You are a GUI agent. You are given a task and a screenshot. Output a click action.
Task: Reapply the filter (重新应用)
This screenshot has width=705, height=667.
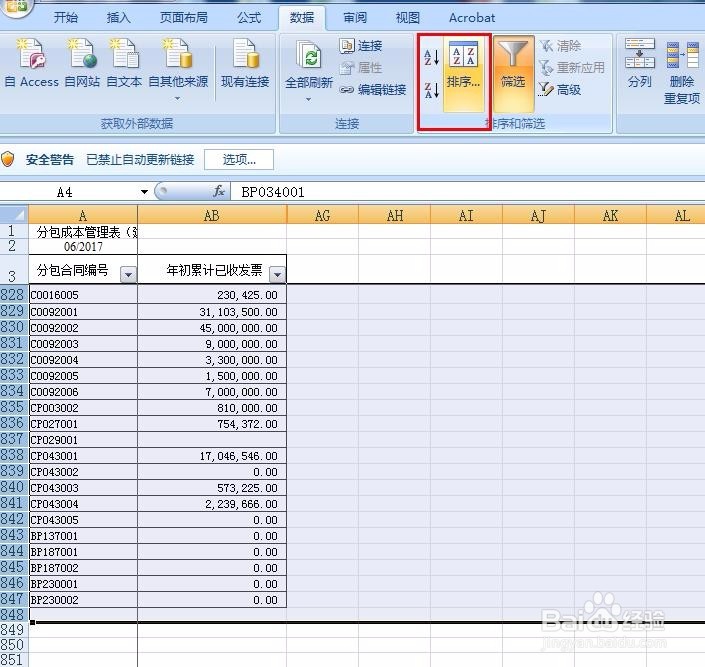point(572,67)
